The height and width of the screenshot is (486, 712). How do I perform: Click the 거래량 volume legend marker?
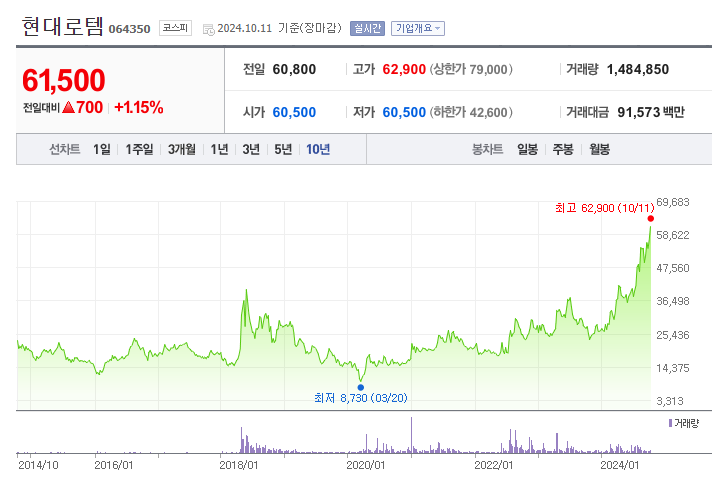point(670,423)
